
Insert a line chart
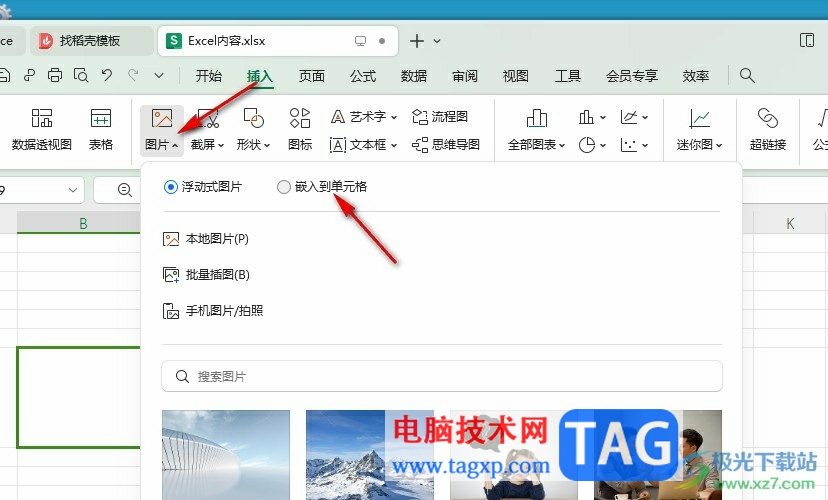click(x=634, y=117)
